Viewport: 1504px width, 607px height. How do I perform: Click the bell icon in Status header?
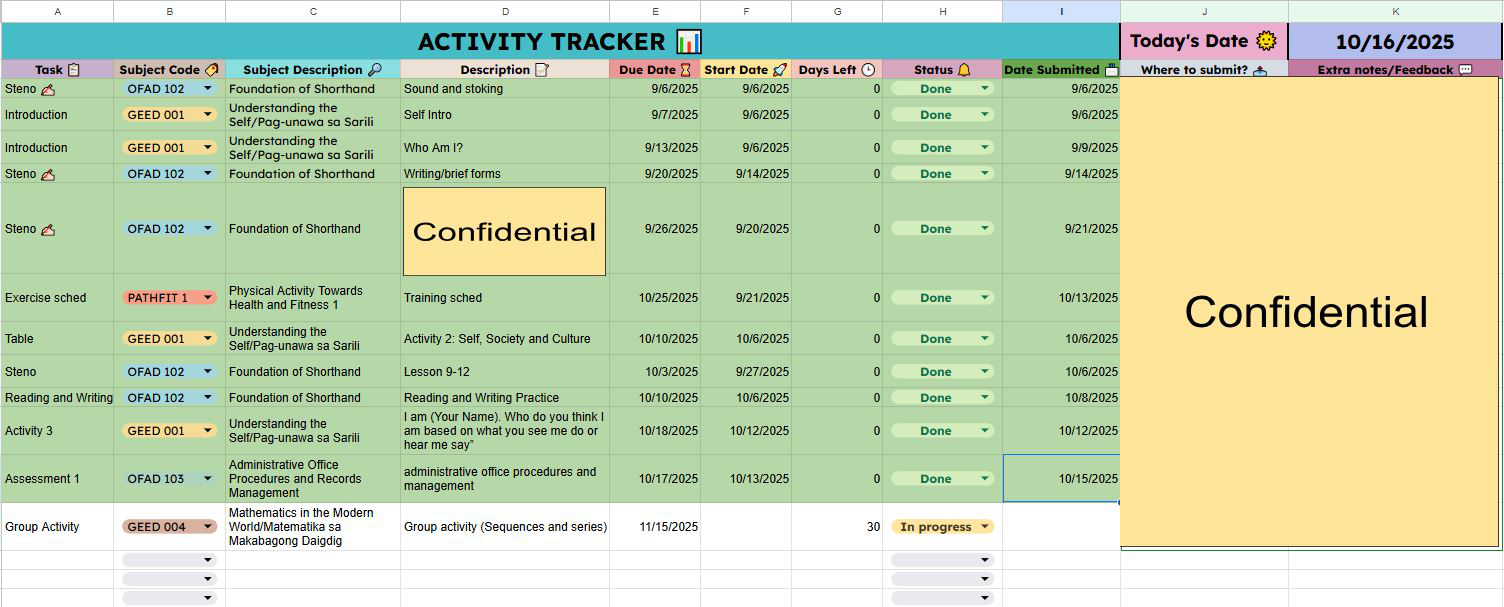click(x=964, y=70)
